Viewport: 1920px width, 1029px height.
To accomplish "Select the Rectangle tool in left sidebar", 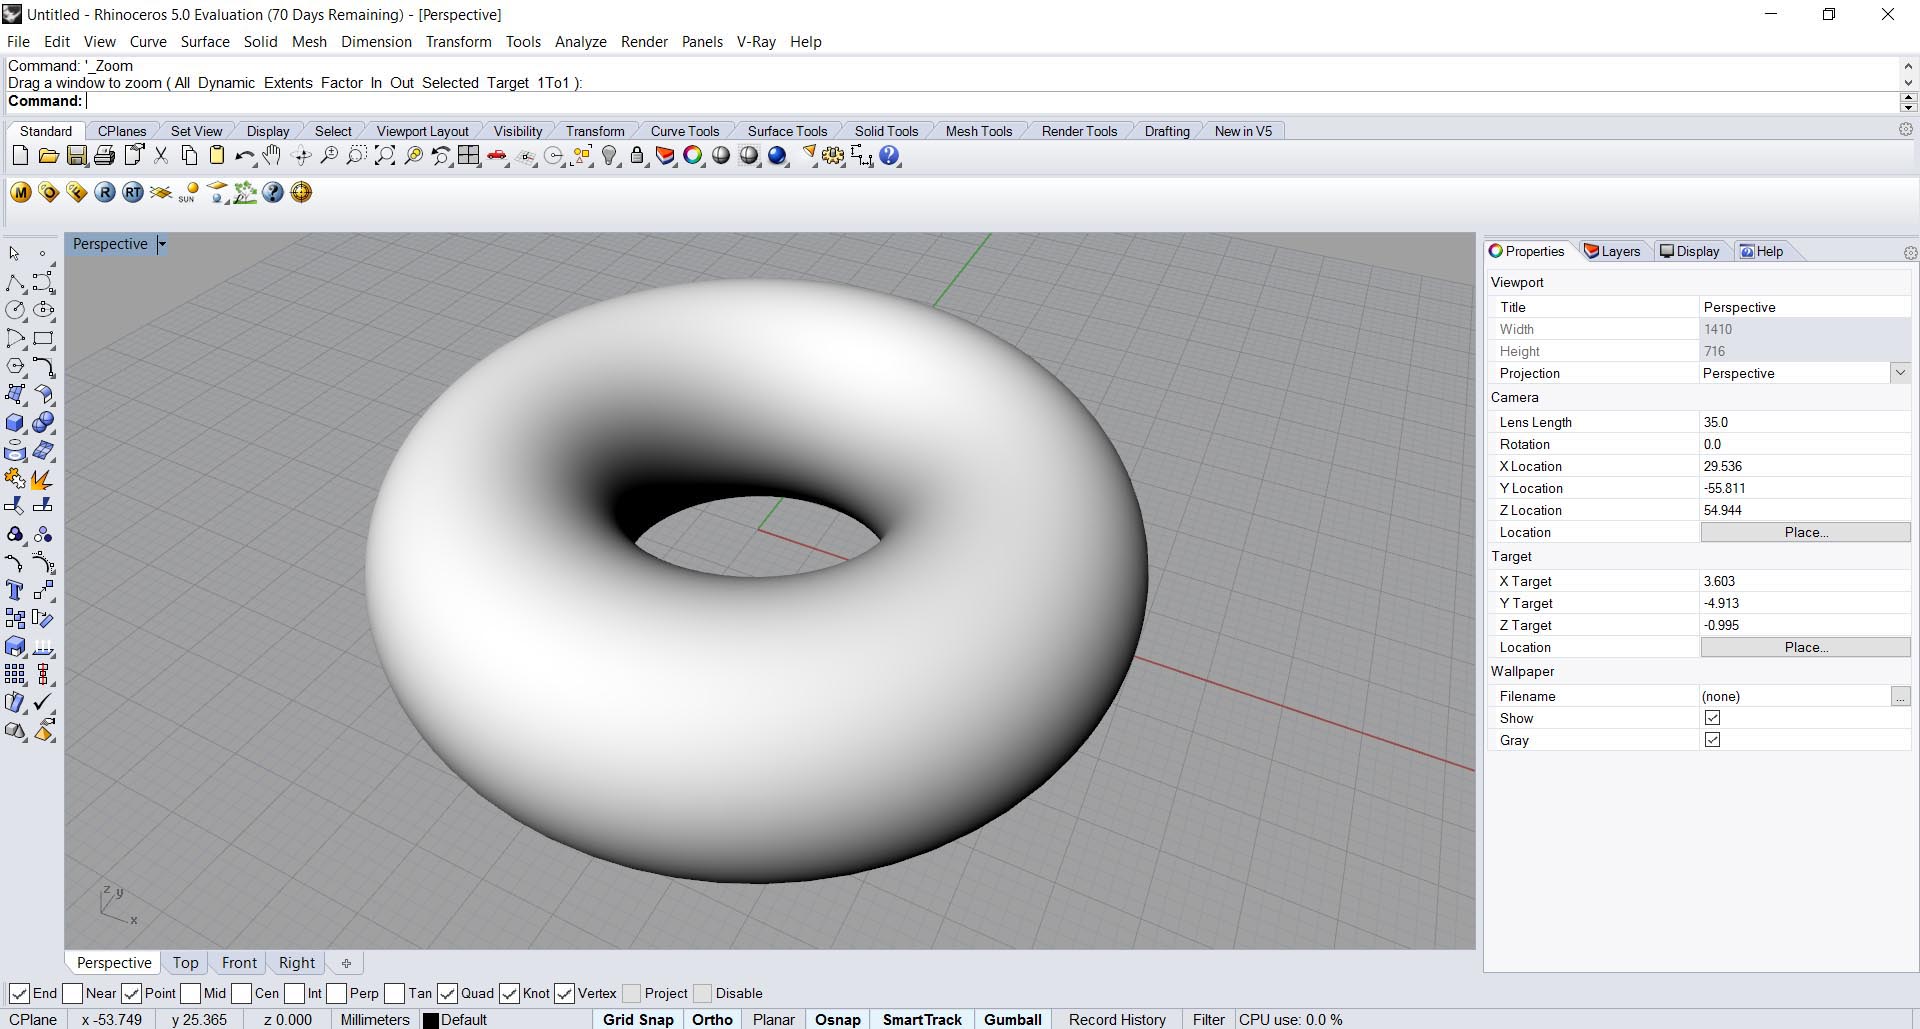I will point(43,339).
